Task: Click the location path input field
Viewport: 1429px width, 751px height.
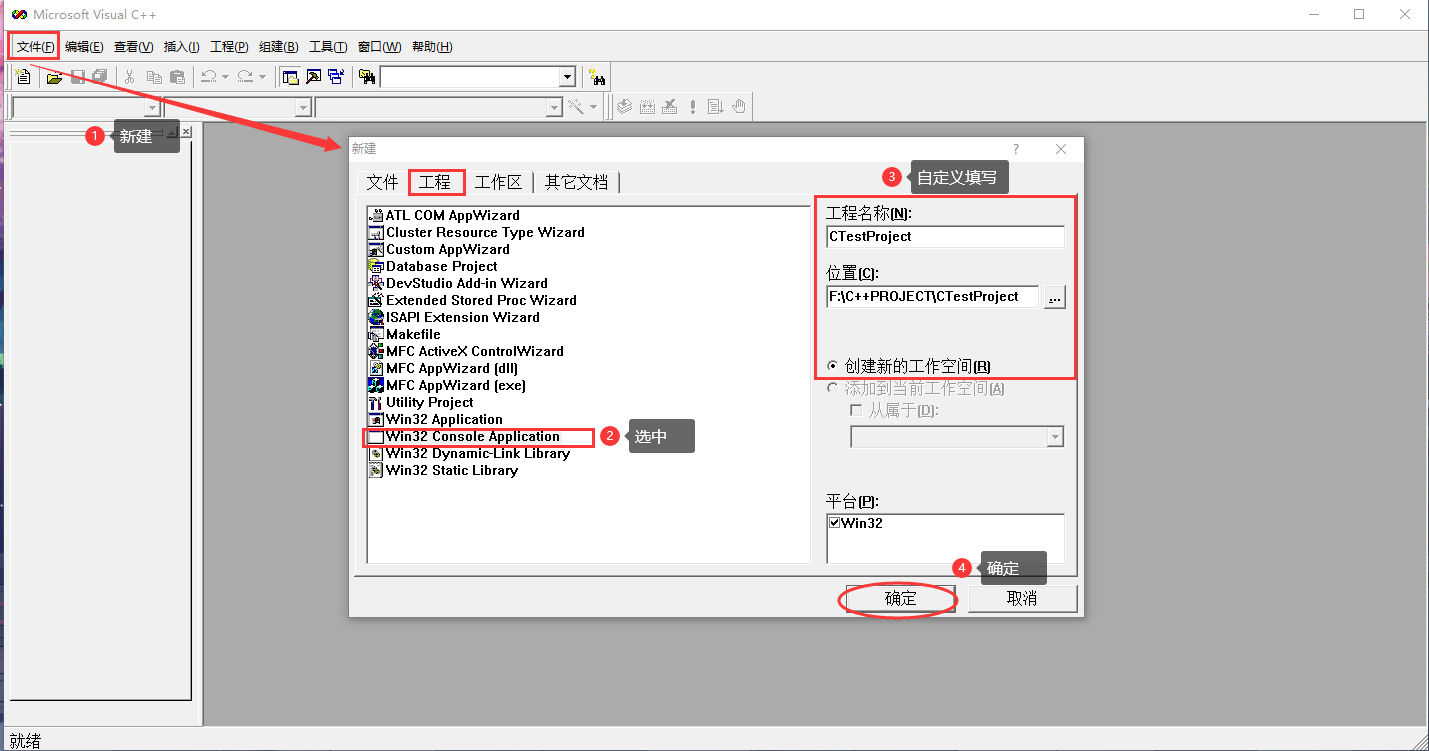Action: click(932, 297)
